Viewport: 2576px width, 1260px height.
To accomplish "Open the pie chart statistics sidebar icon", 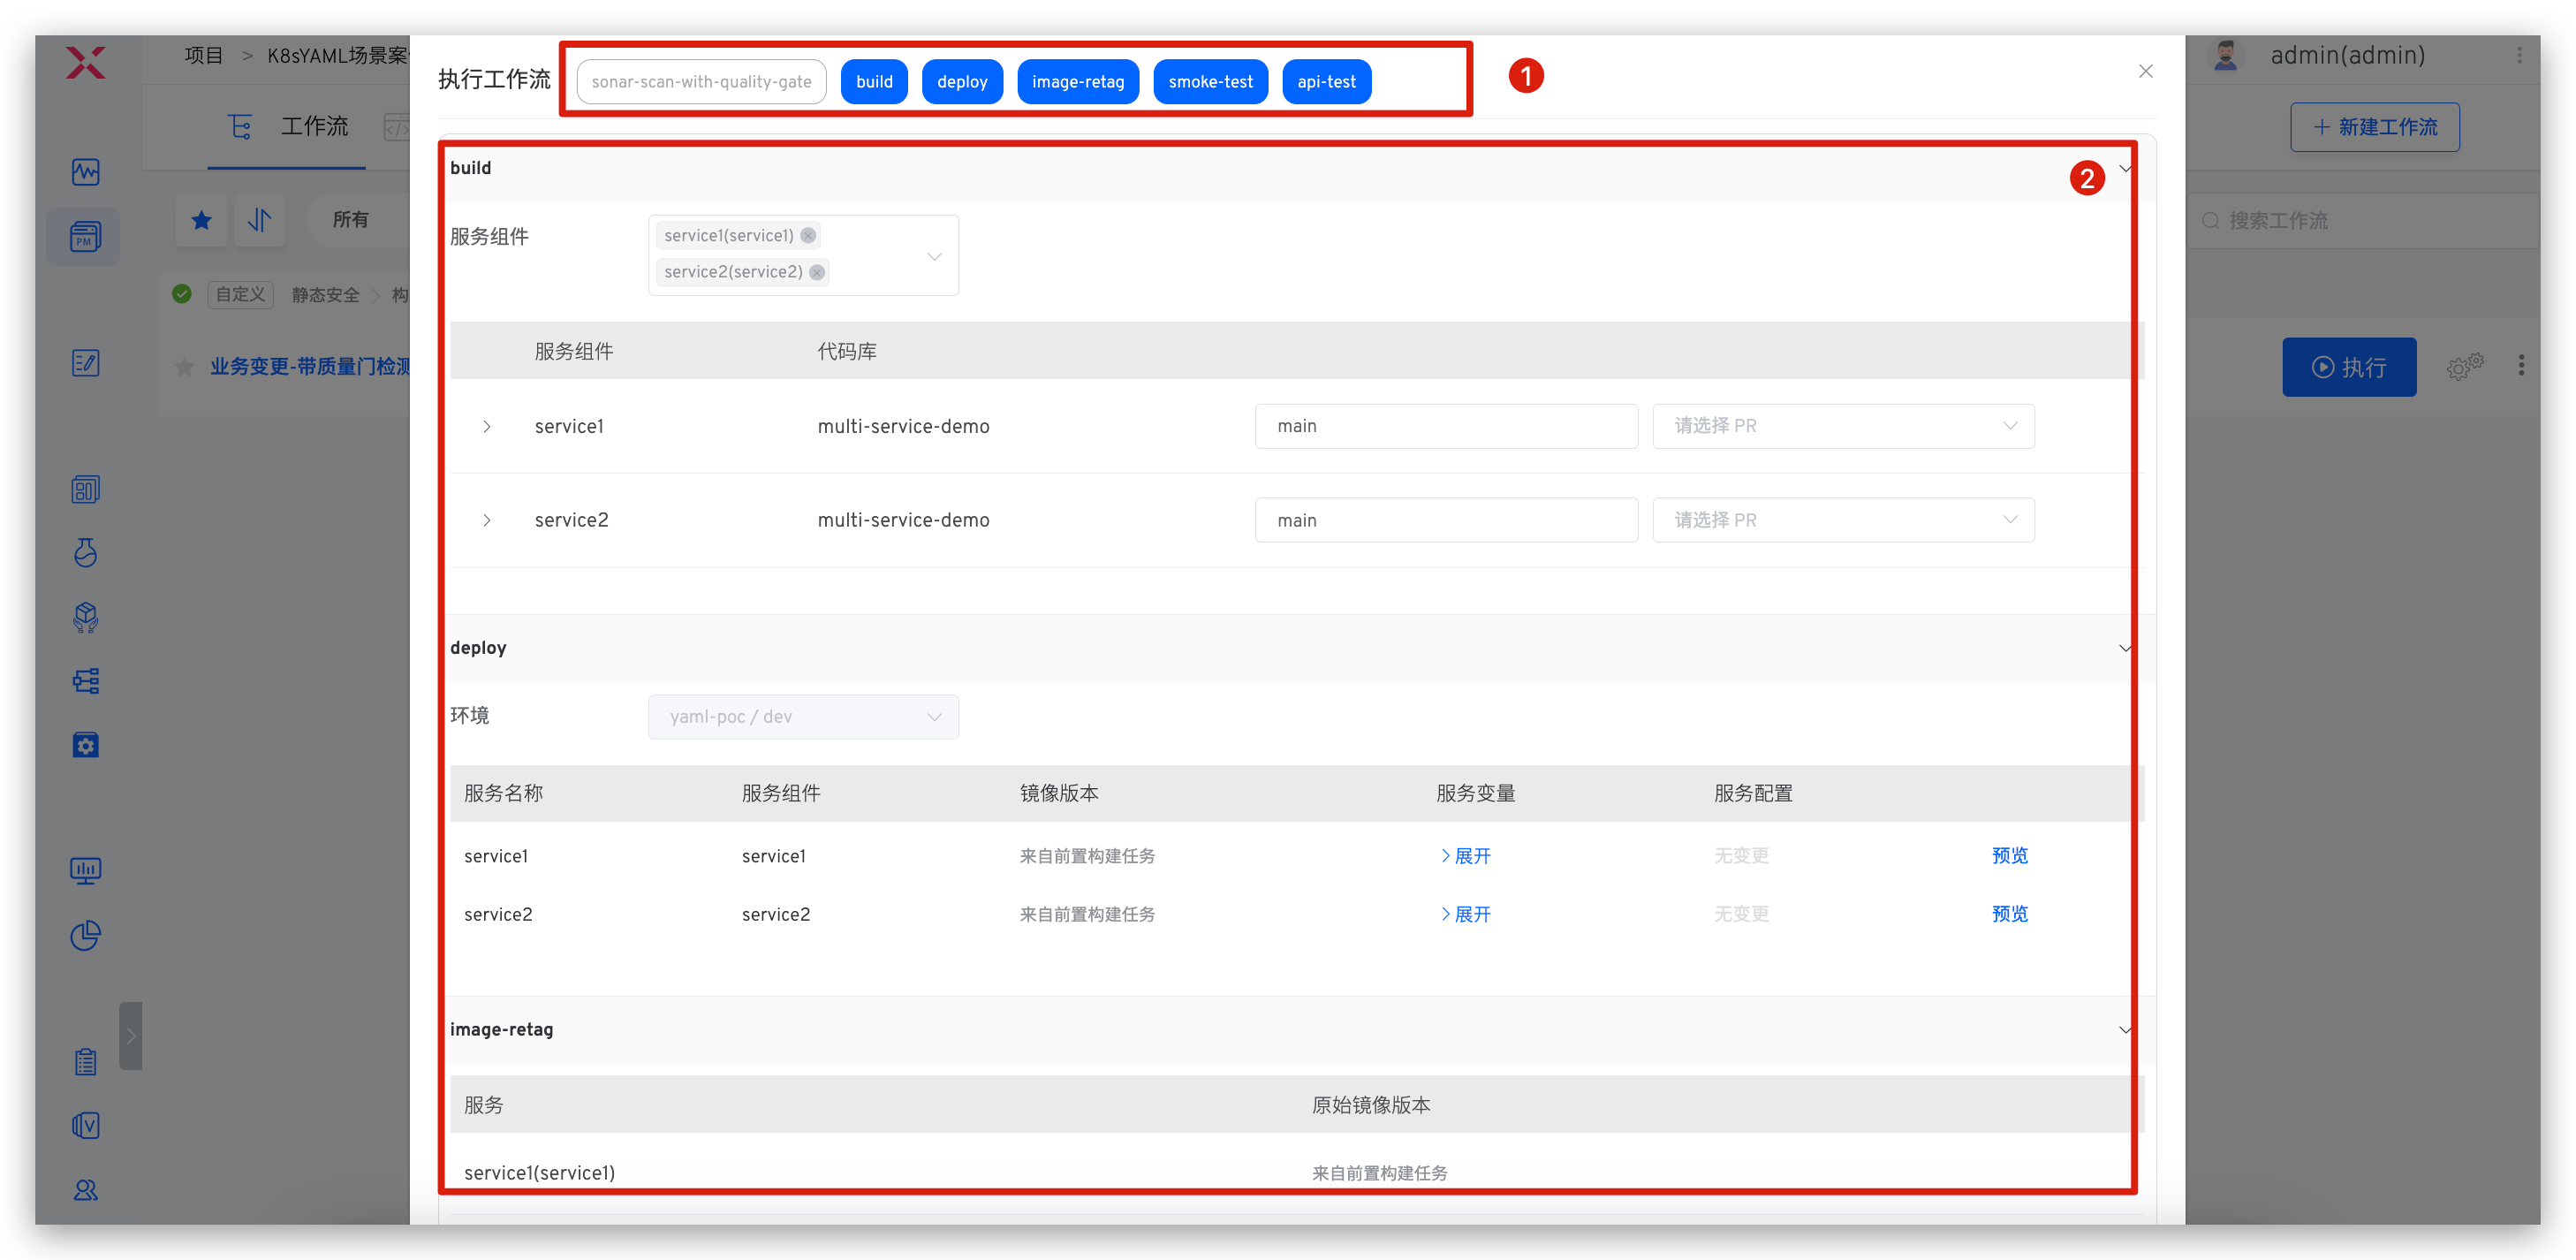I will click(x=85, y=935).
